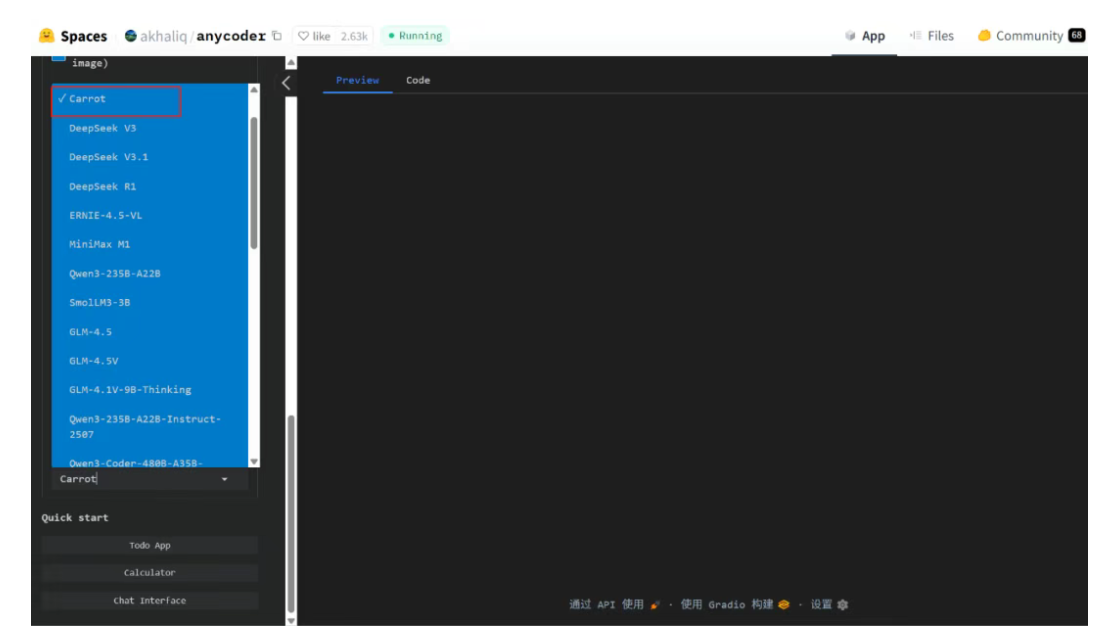Choose DeepSeek R1 from the list
Viewport: 1110px width, 642px height.
point(150,187)
